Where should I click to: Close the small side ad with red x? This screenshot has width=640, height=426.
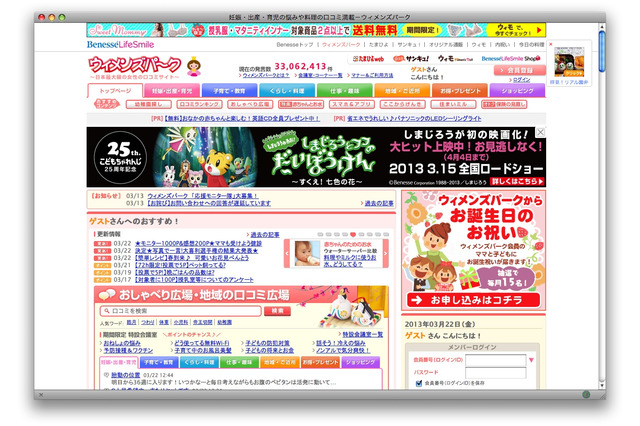coord(550,44)
